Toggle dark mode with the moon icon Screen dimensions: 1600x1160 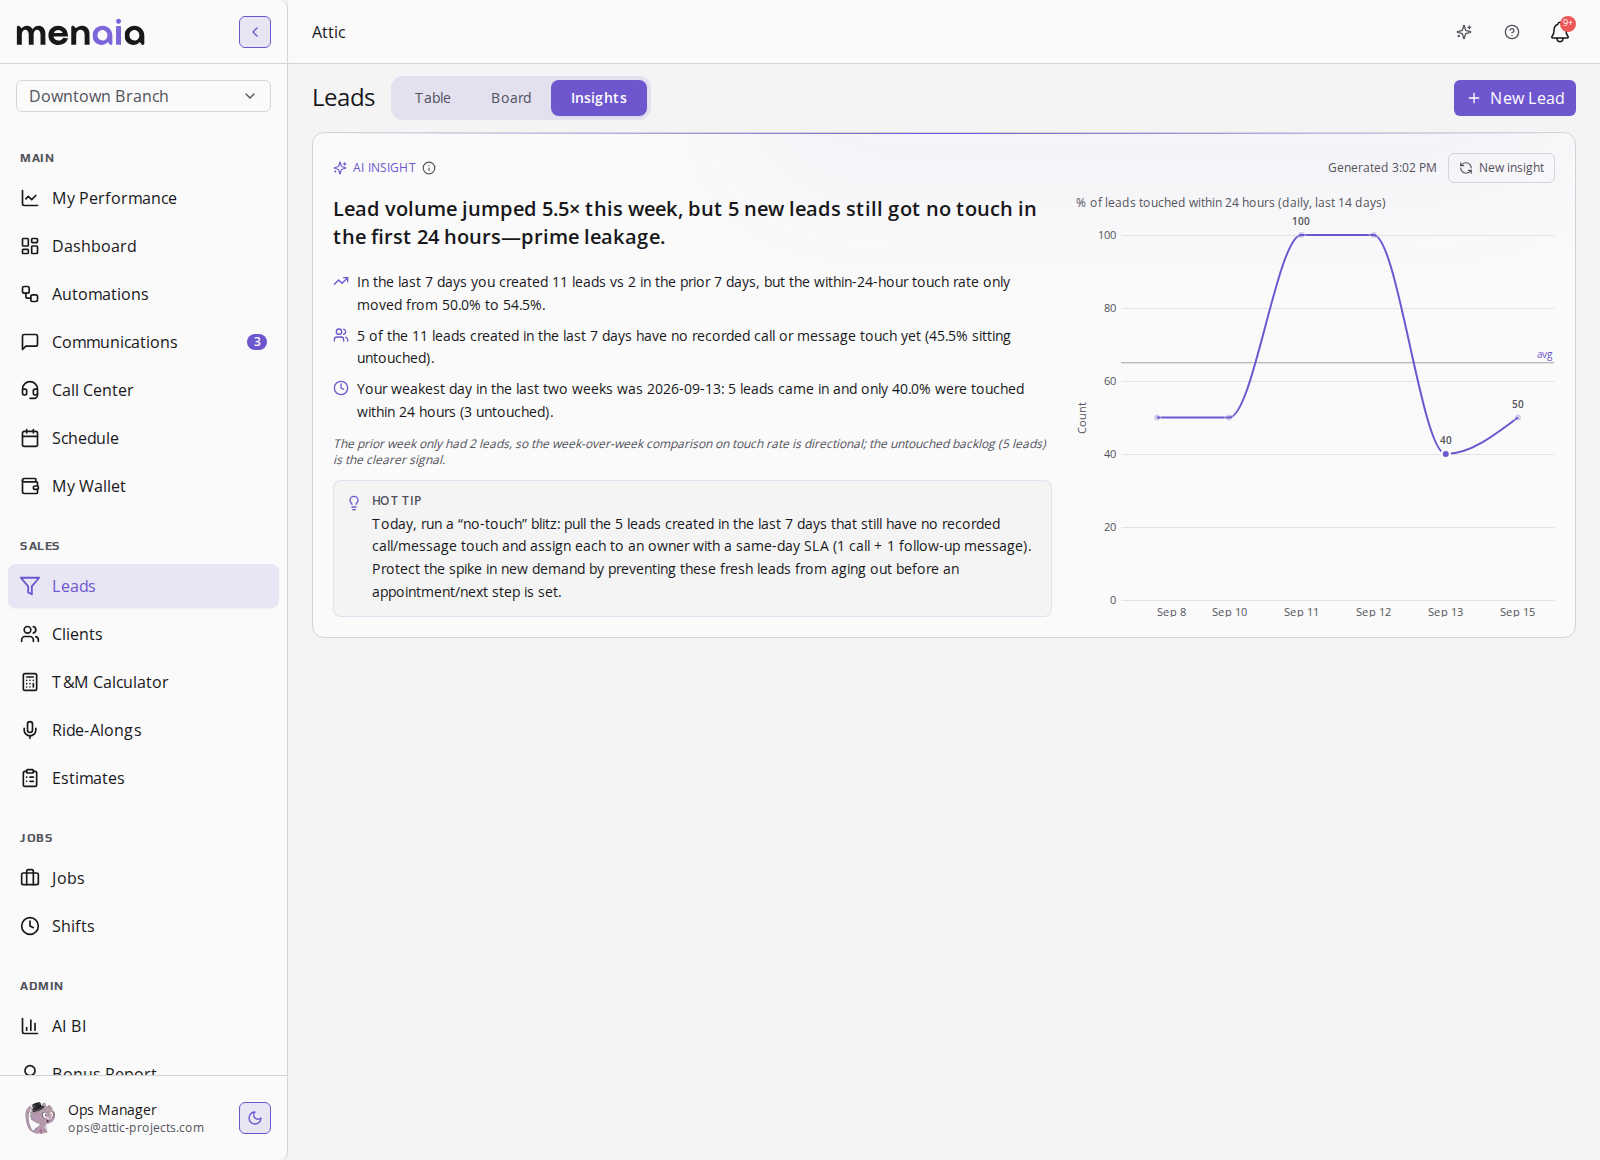click(255, 1118)
